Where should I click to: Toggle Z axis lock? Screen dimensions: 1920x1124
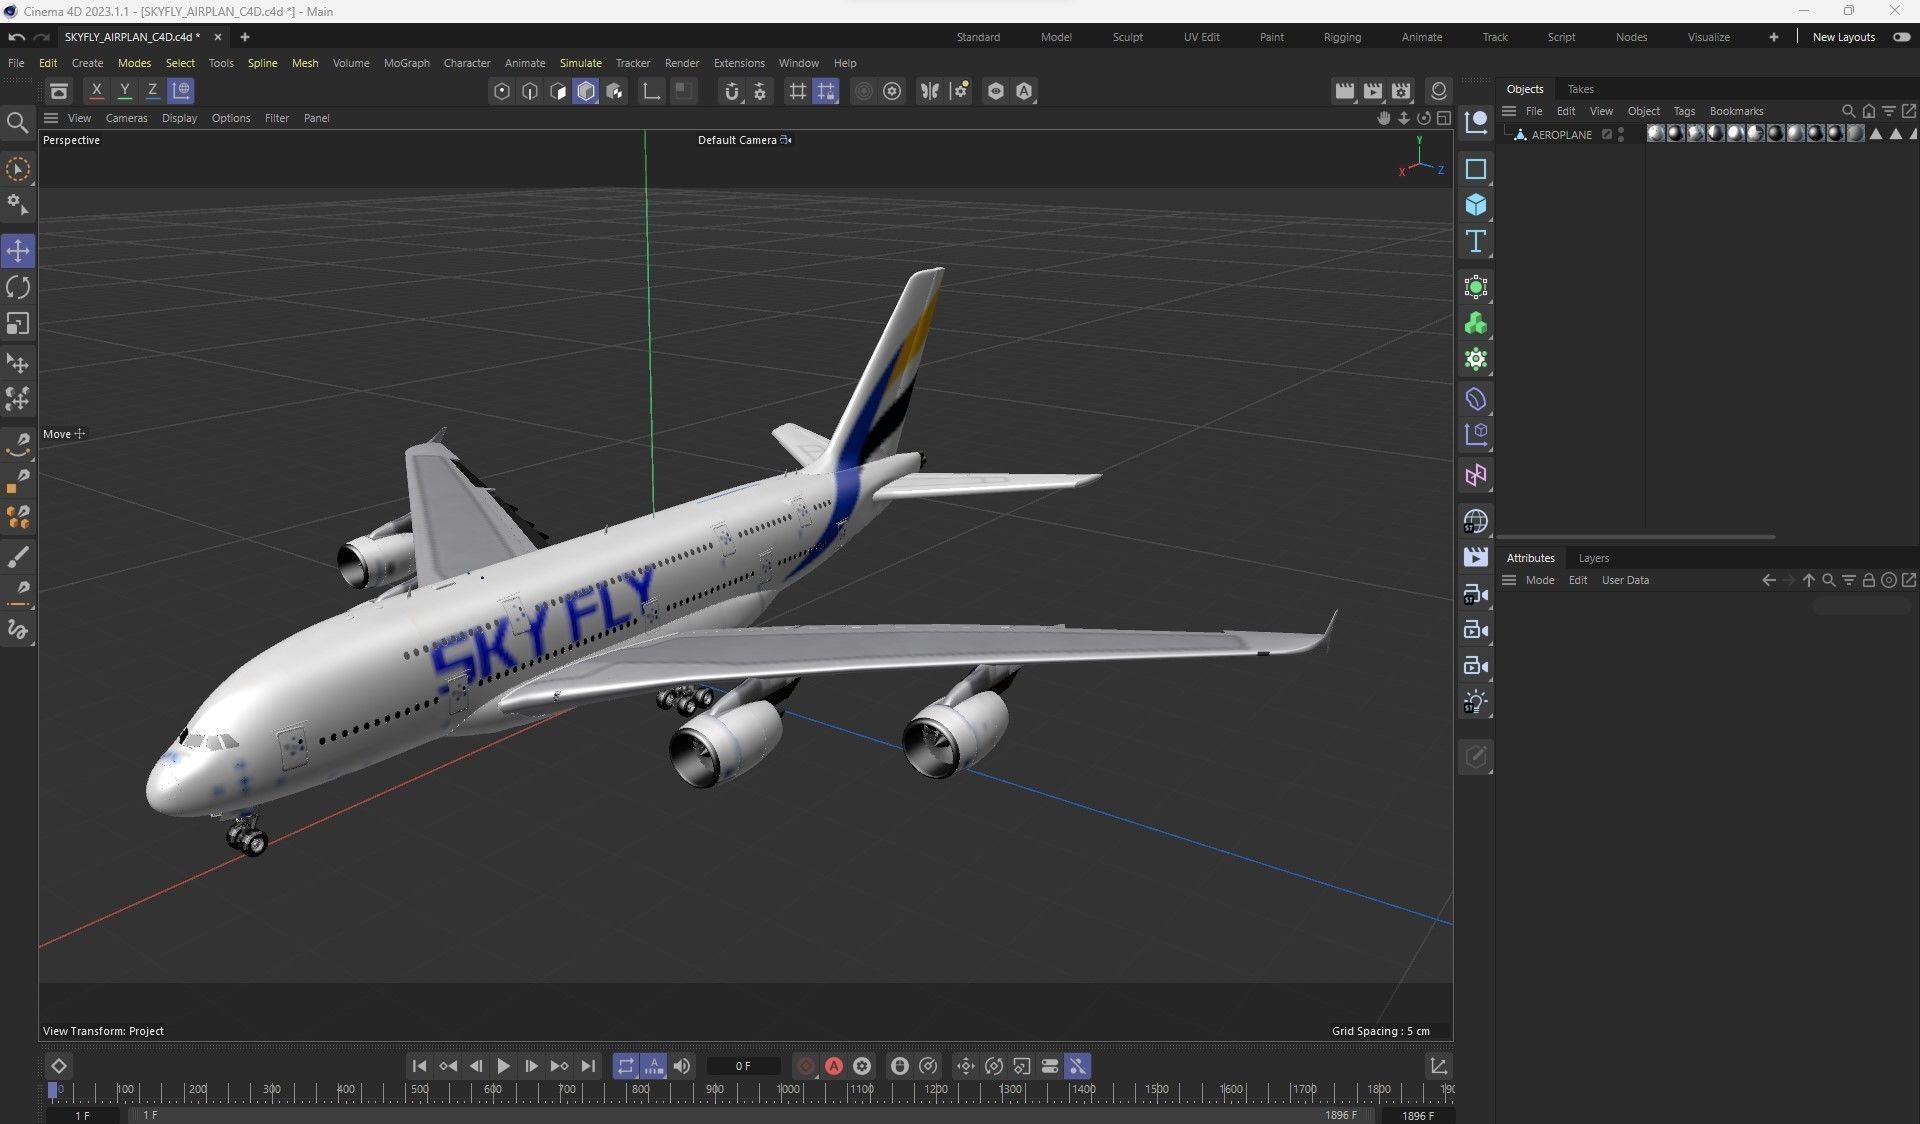pos(152,91)
